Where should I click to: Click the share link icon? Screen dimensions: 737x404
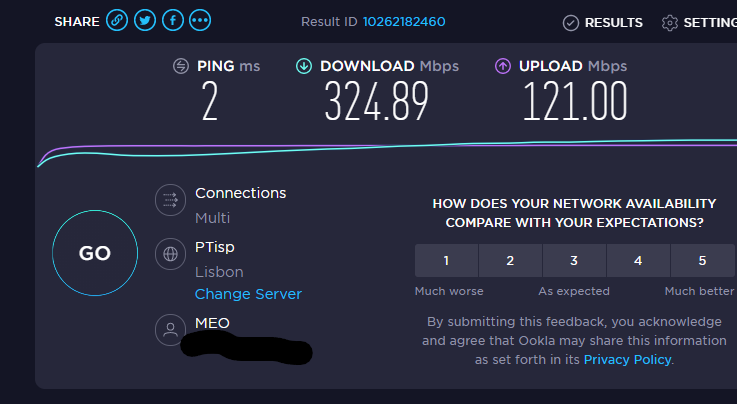[x=118, y=20]
